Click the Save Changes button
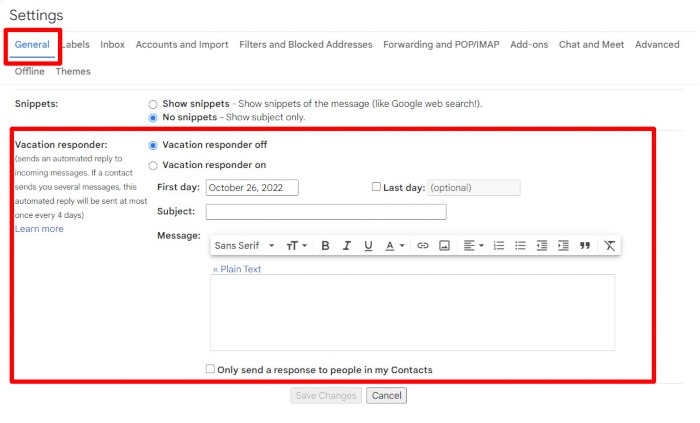This screenshot has width=700, height=423. tap(326, 395)
